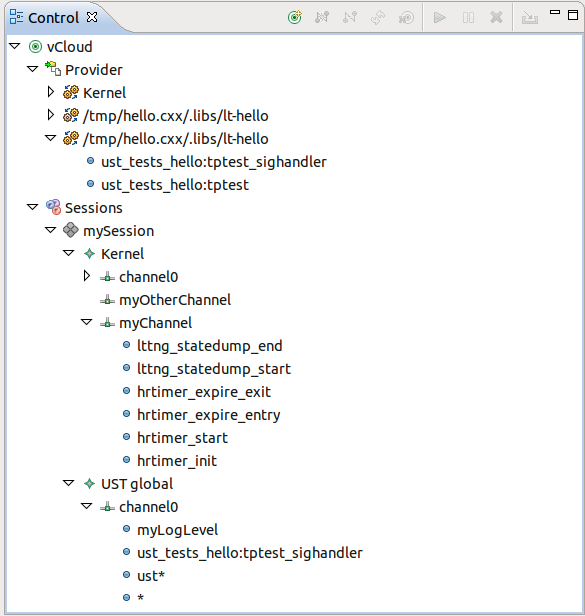Click the New Connection toolbar icon
This screenshot has height=616, width=585.
tap(295, 17)
